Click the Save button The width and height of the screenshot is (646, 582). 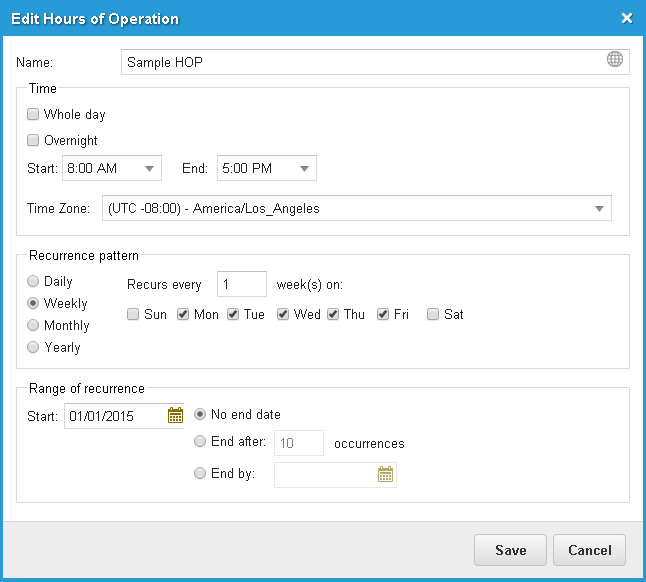510,550
